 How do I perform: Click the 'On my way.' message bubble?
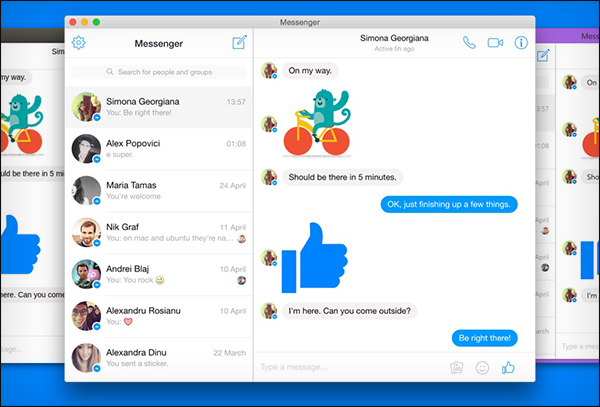310,70
